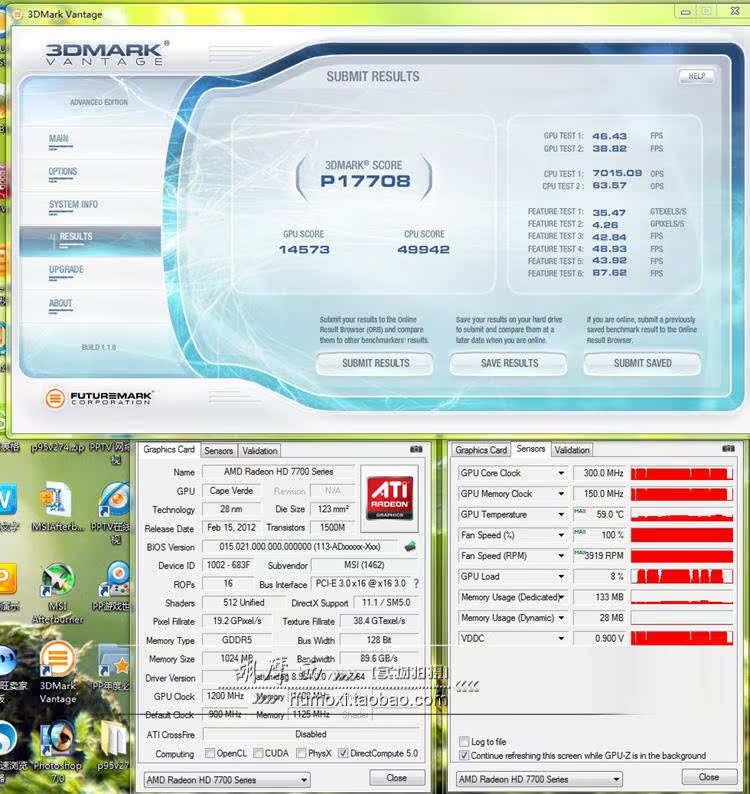Click the HELP button in 3DMark
This screenshot has width=750, height=794.
(697, 76)
